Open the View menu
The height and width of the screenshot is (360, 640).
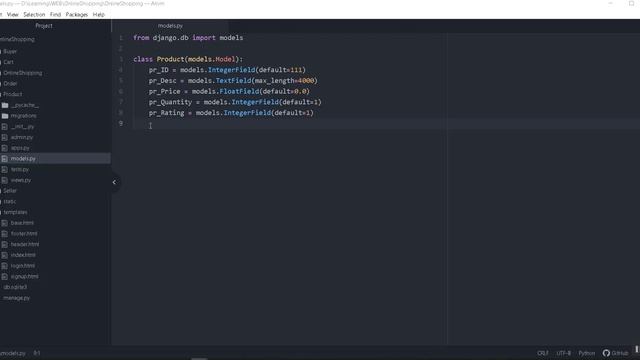tap(13, 15)
